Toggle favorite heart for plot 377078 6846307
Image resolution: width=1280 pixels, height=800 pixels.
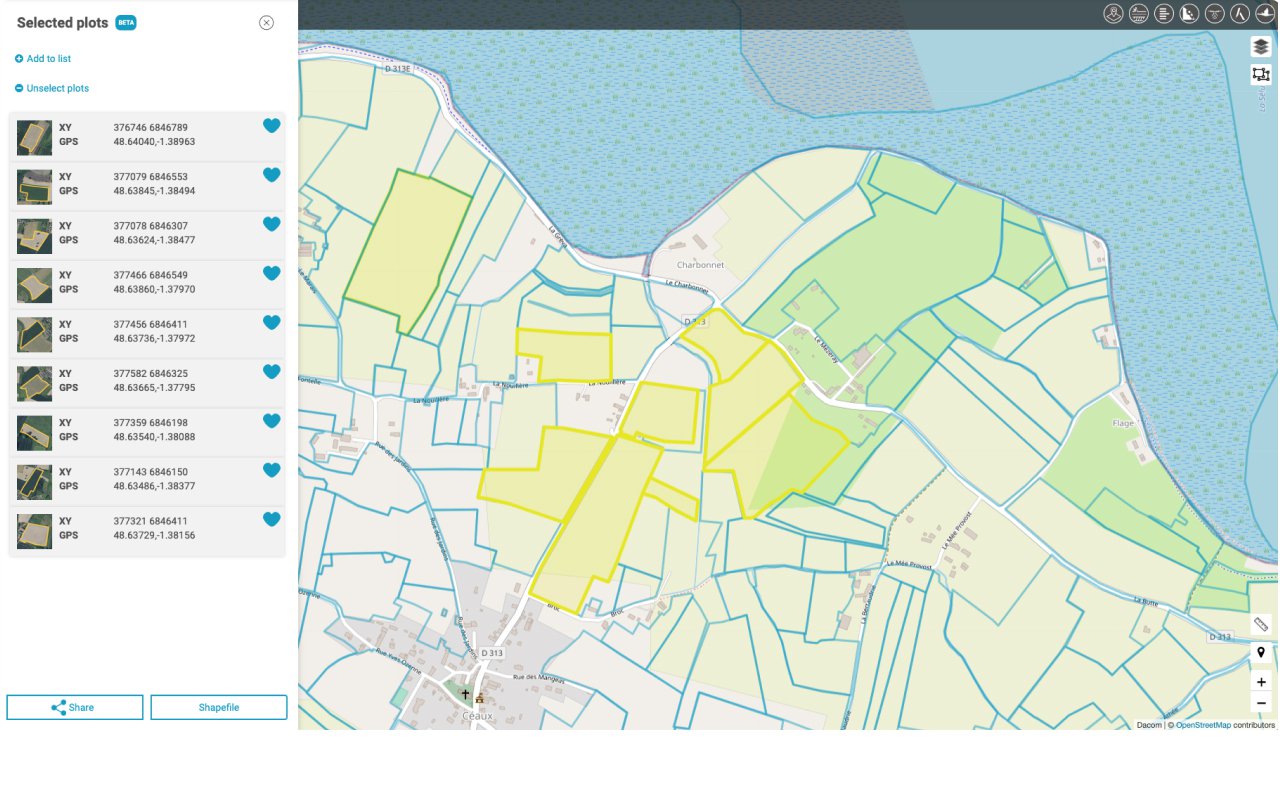(271, 223)
